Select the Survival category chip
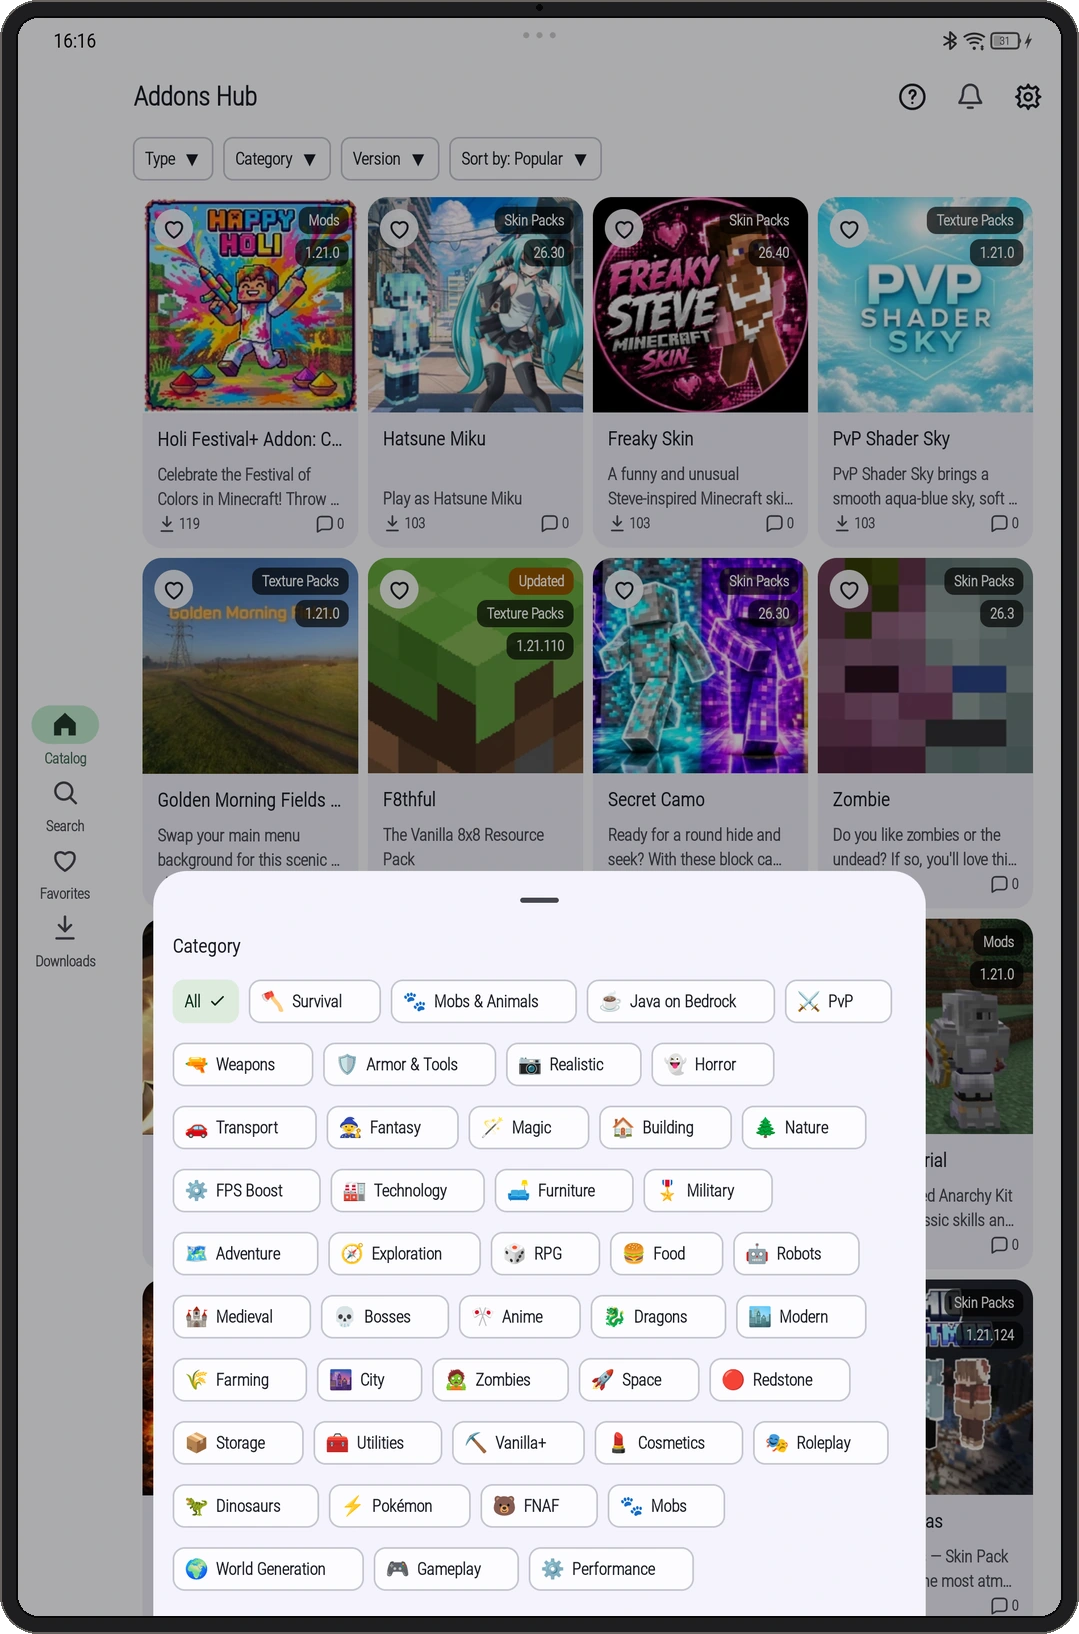This screenshot has height=1634, width=1079. pos(314,1001)
